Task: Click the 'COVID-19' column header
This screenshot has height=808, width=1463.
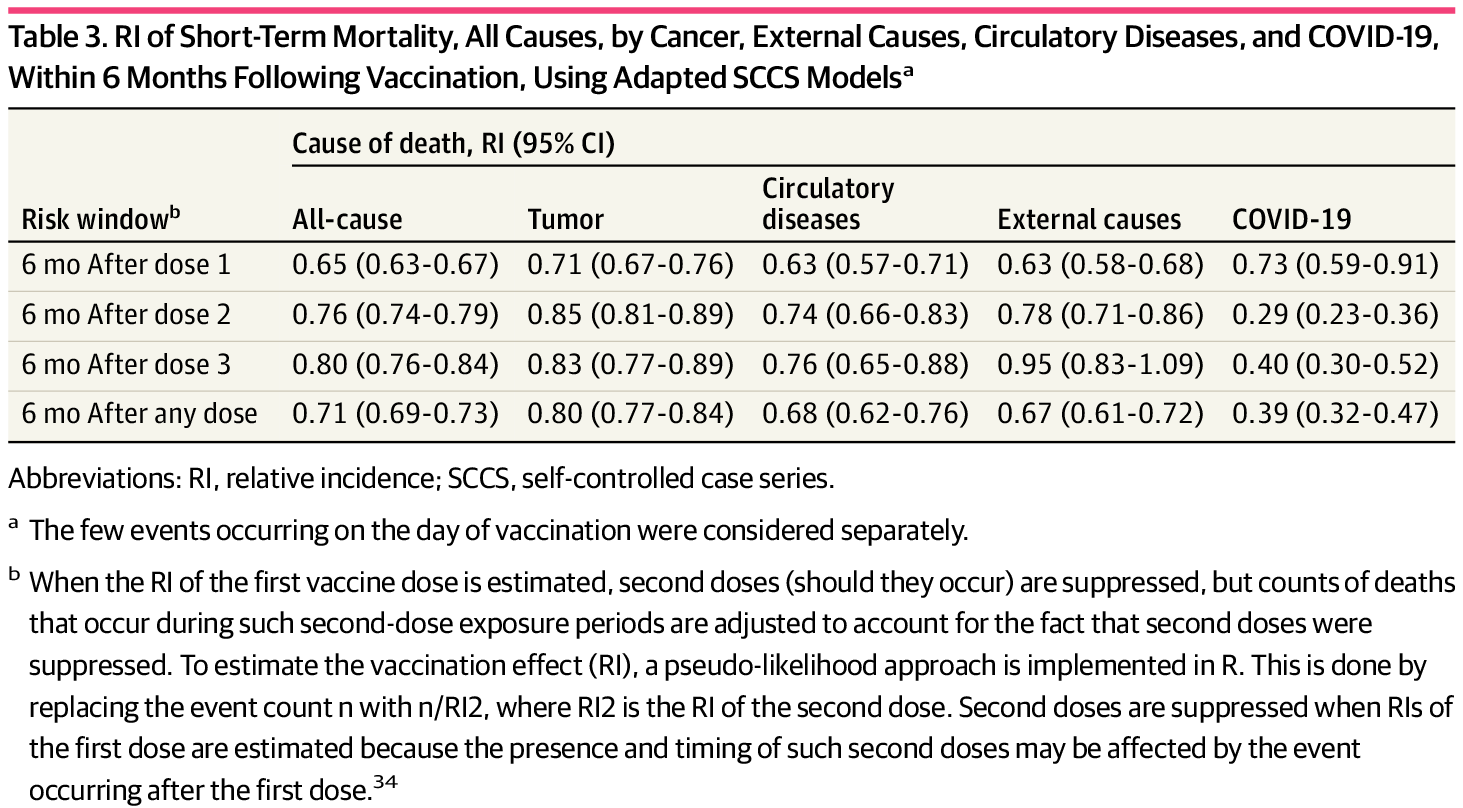Action: (1292, 220)
